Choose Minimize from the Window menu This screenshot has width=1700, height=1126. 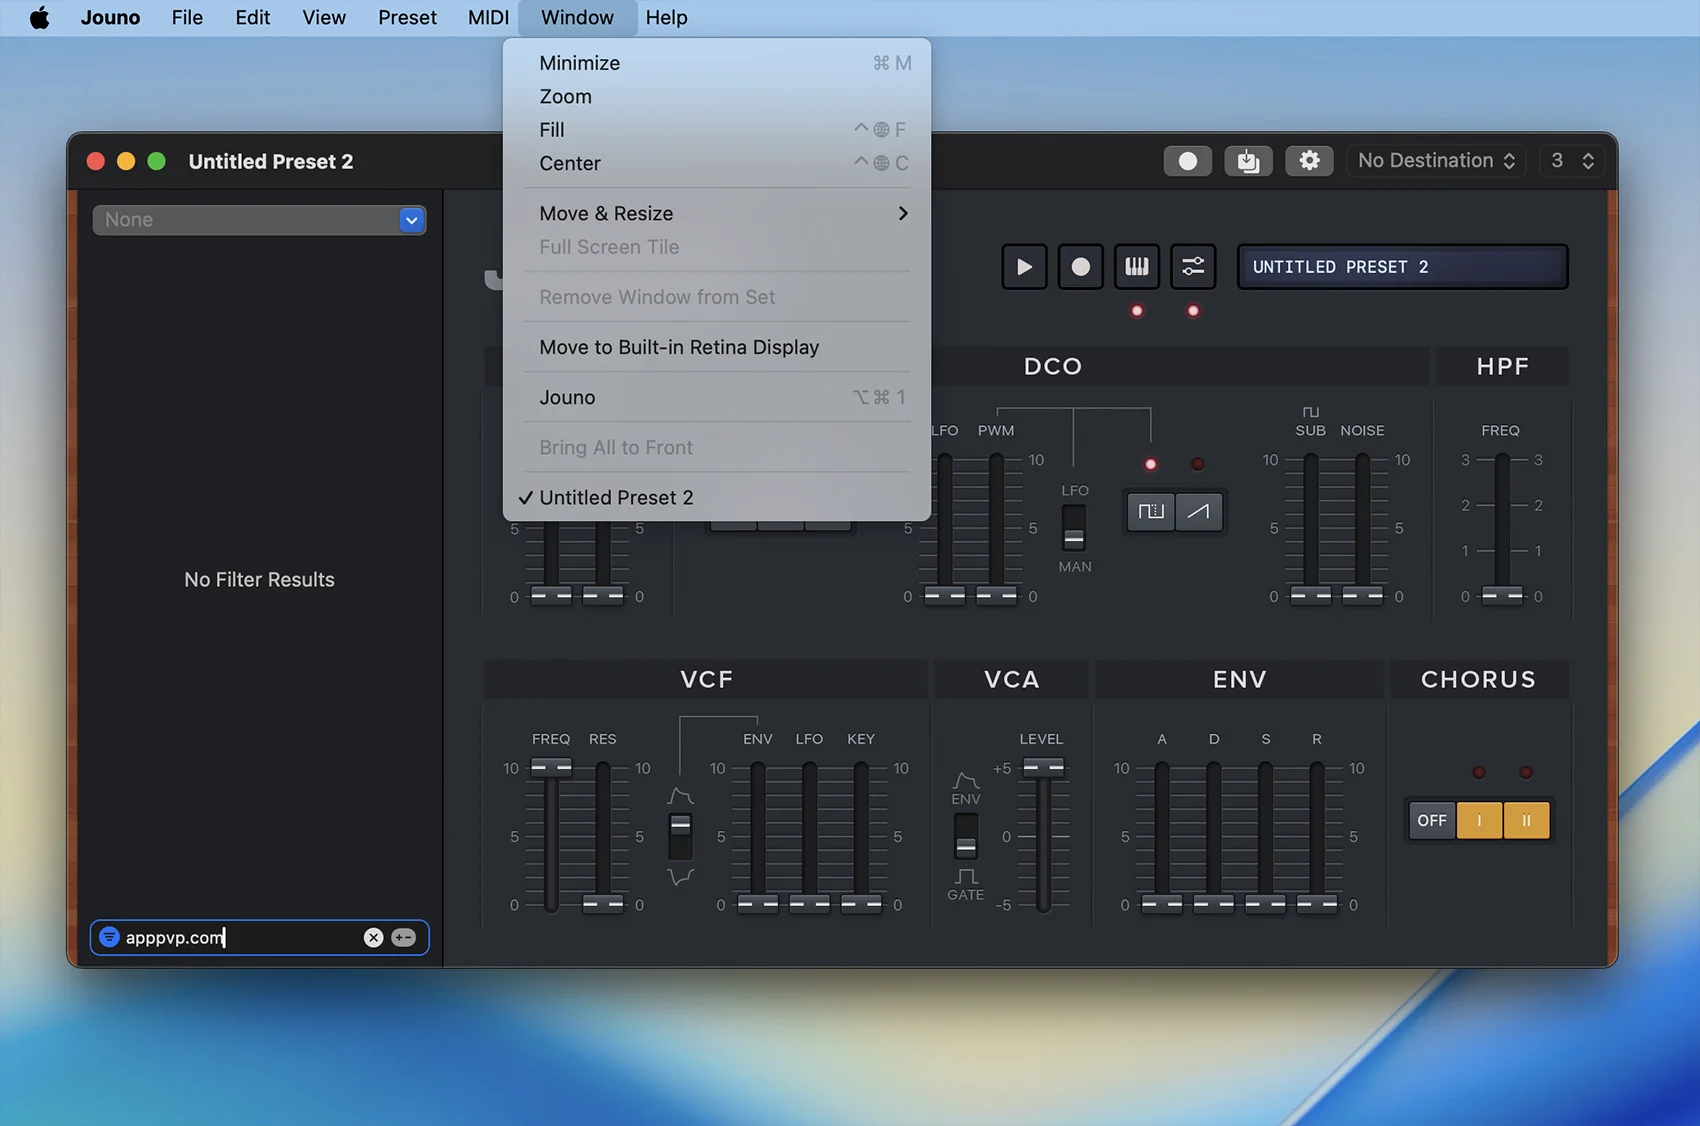click(x=580, y=63)
